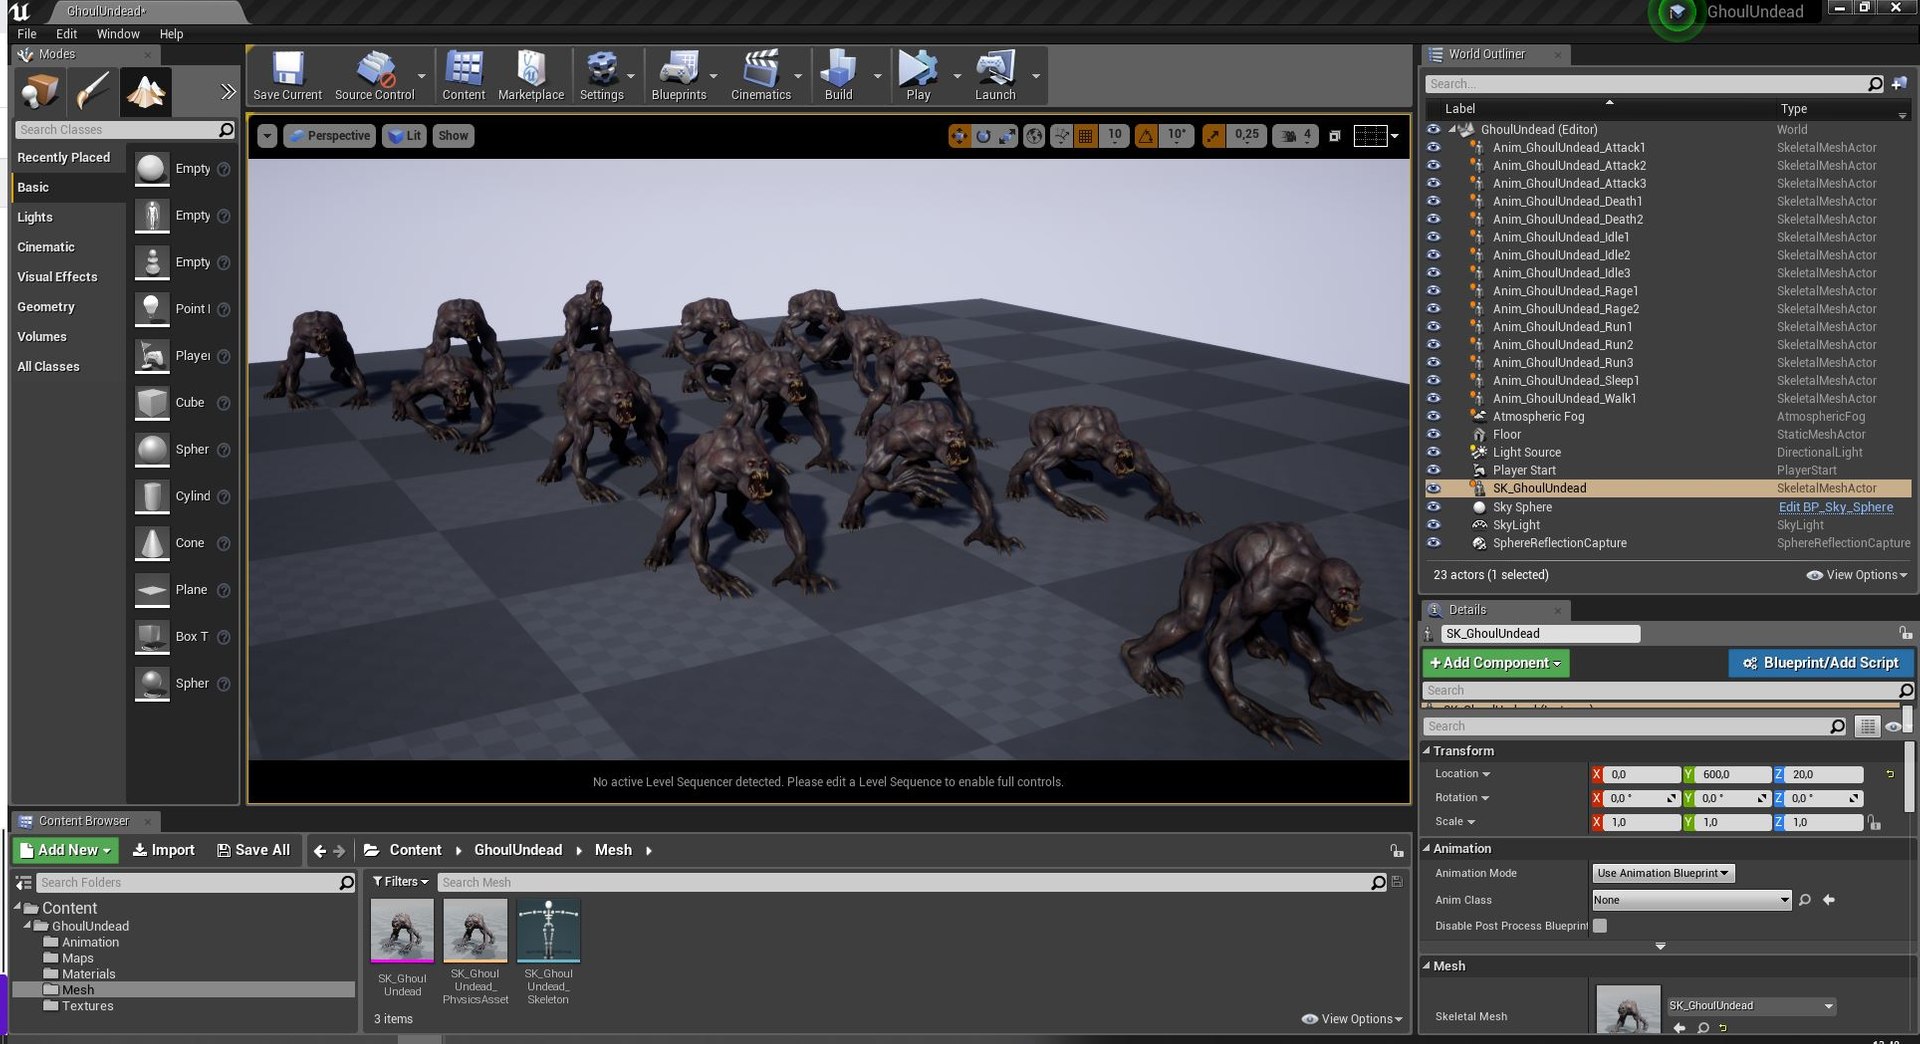The width and height of the screenshot is (1920, 1044).
Task: Hide the Floor actor with eye icon
Action: pyautogui.click(x=1433, y=434)
